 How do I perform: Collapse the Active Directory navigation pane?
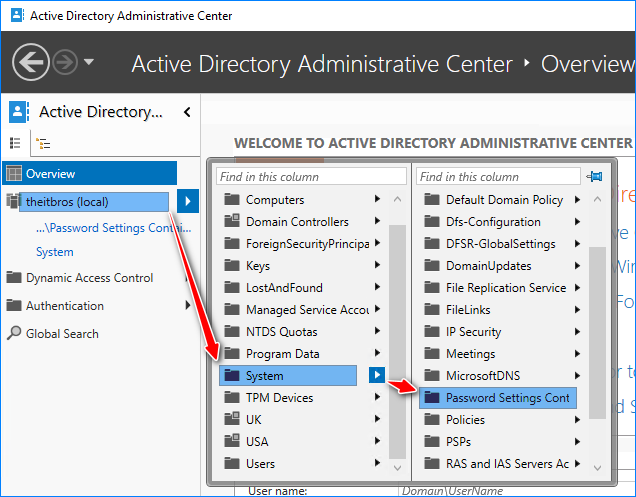click(x=186, y=112)
